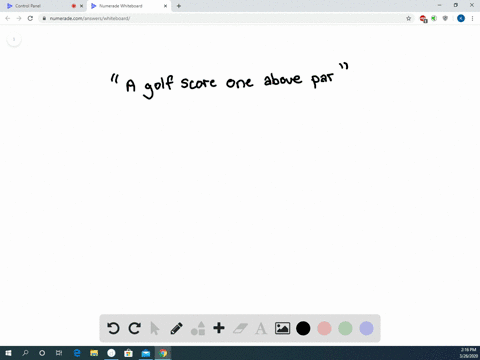Open the Chrome three-dot menu
The image size is (480, 360).
472,18
